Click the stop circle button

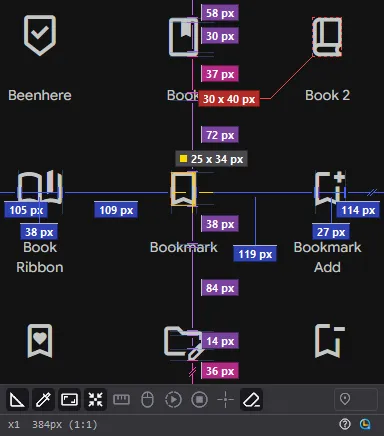pyautogui.click(x=199, y=399)
